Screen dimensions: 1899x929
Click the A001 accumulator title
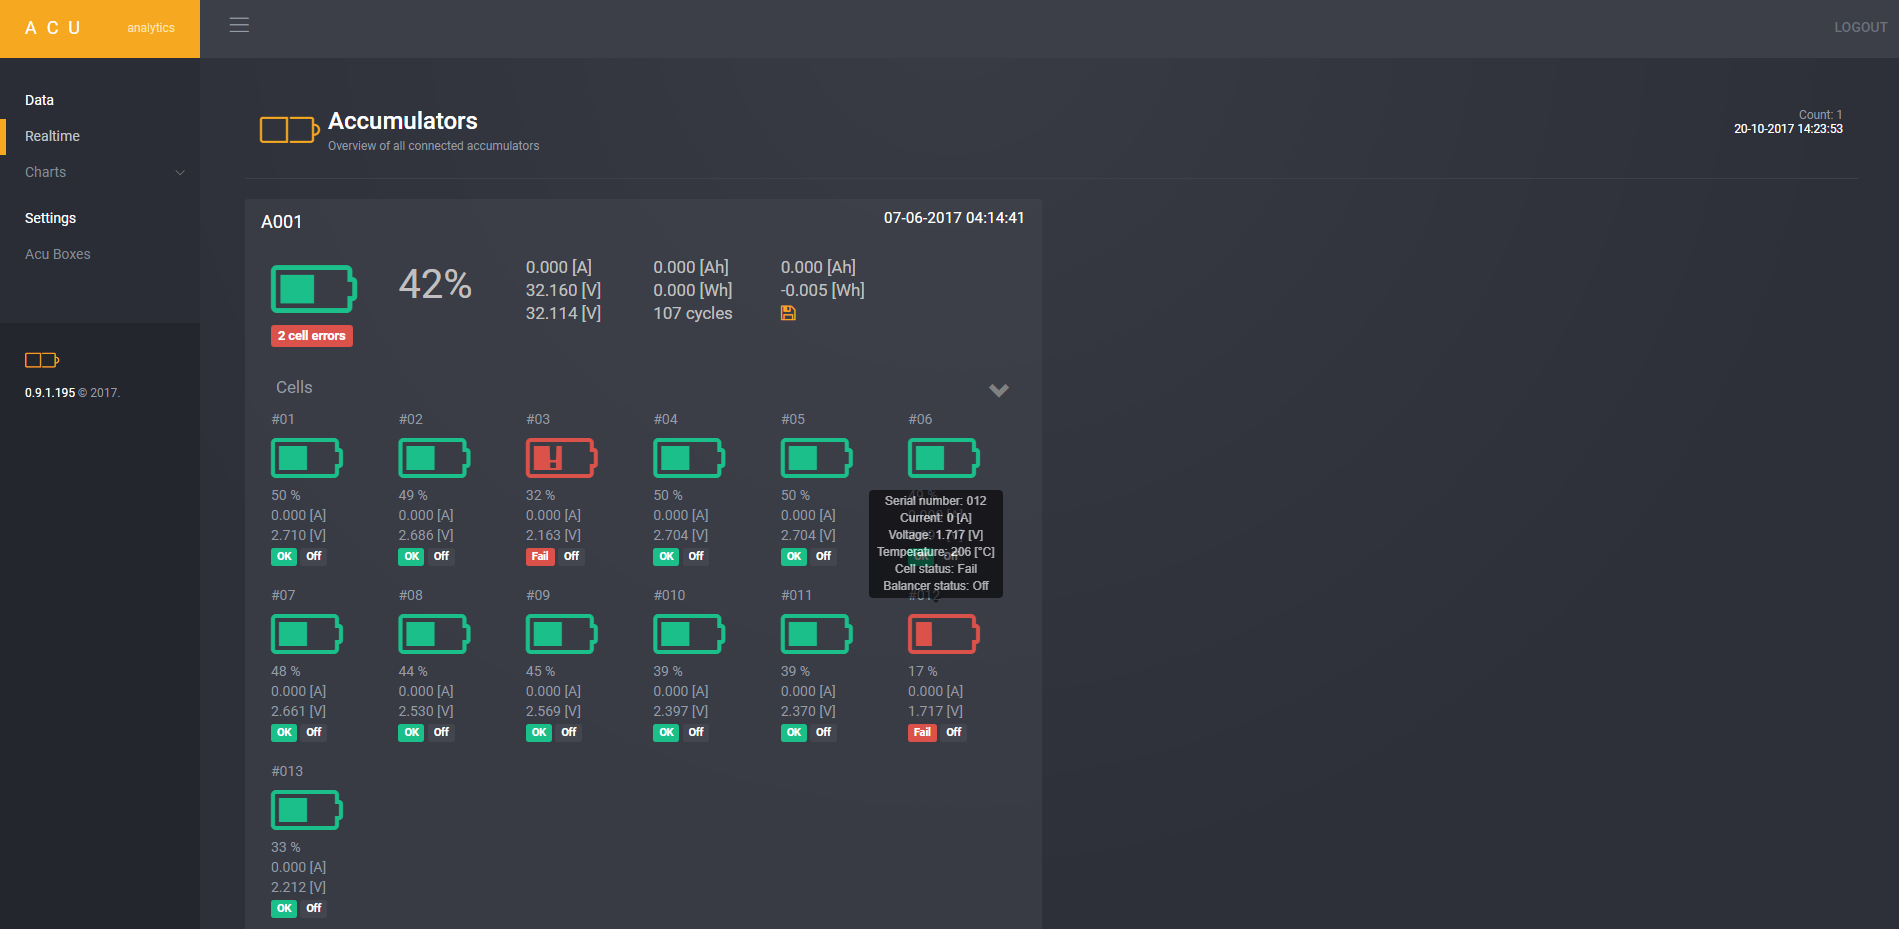click(x=281, y=222)
